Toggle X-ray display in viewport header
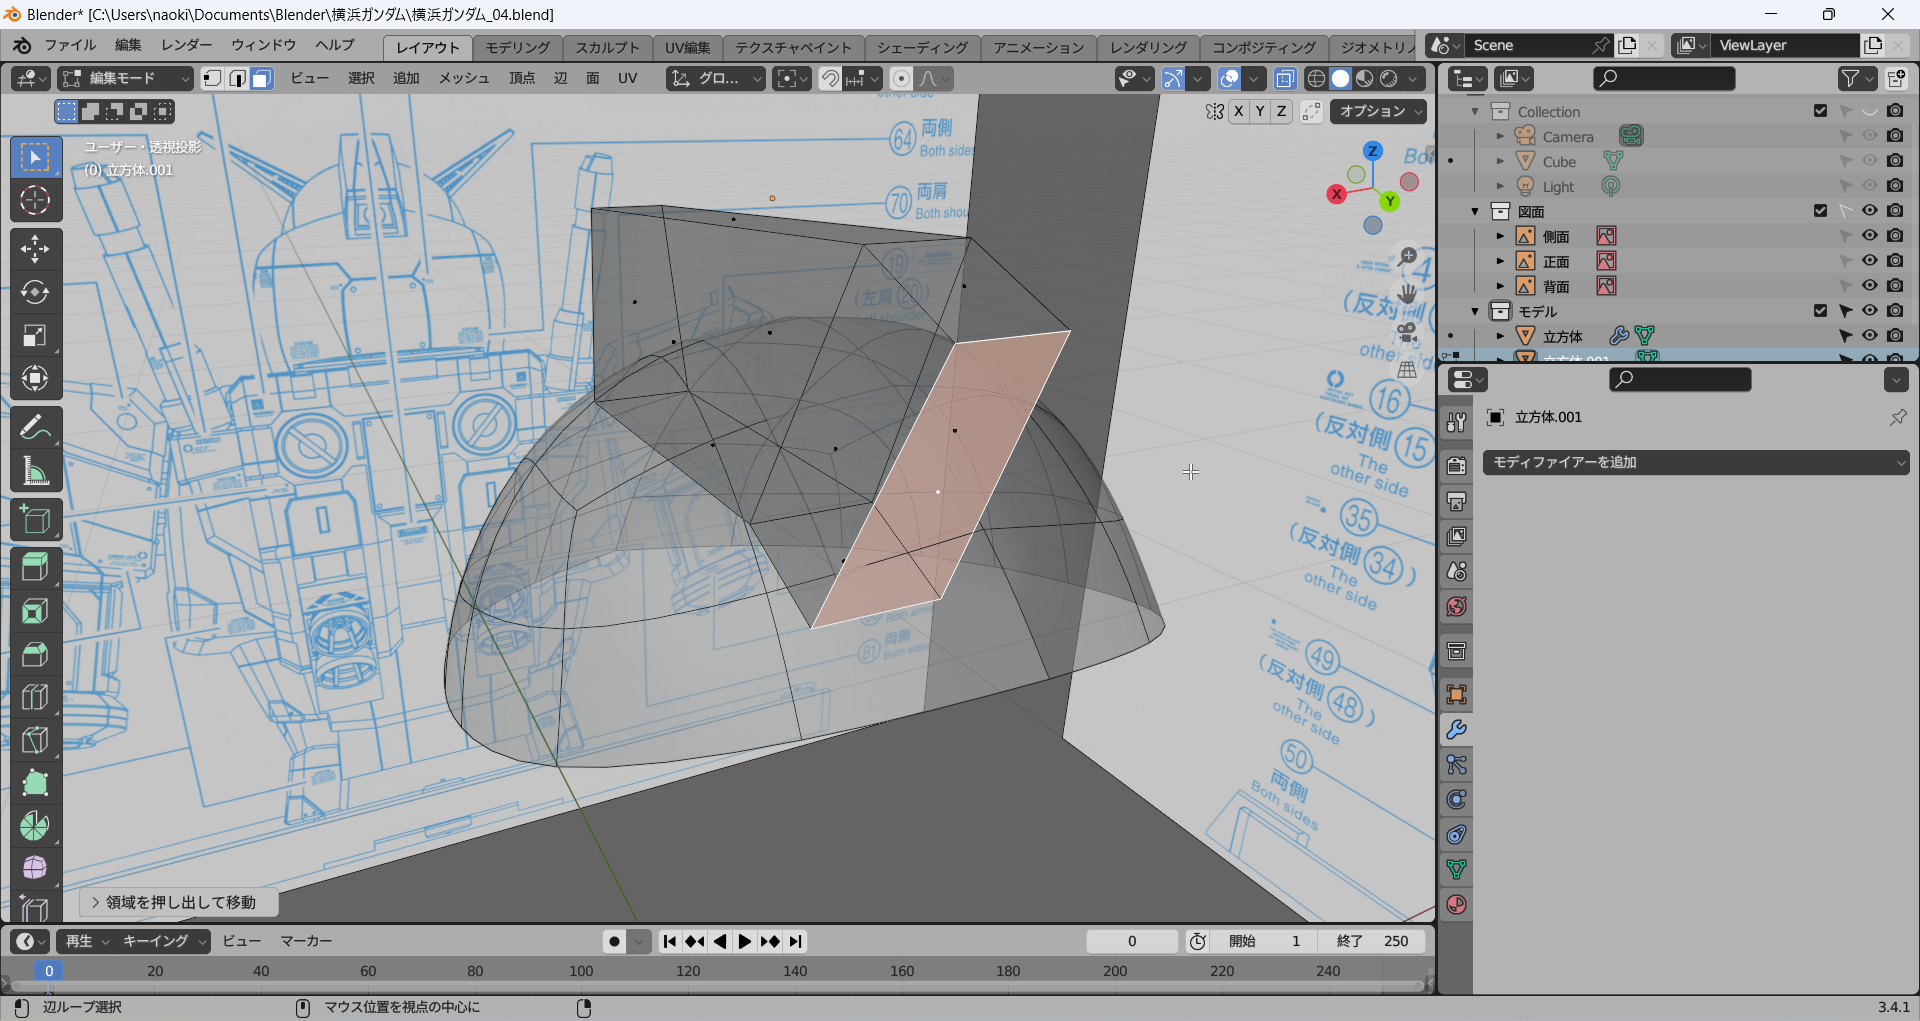 tap(1285, 79)
